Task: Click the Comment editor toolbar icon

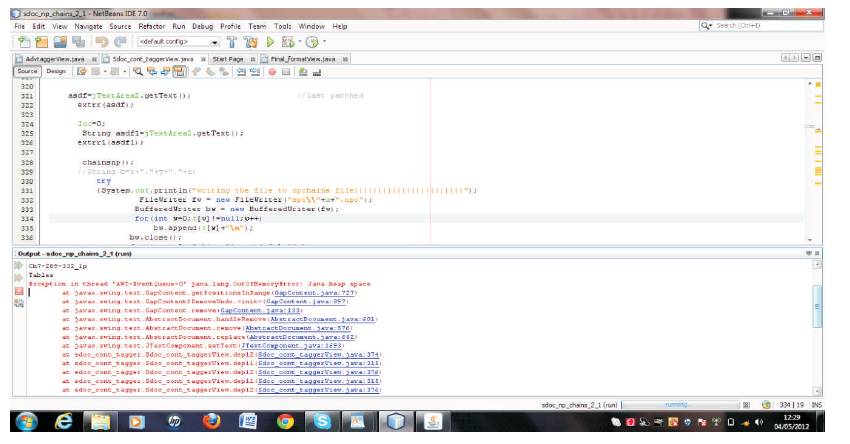Action: (x=303, y=72)
